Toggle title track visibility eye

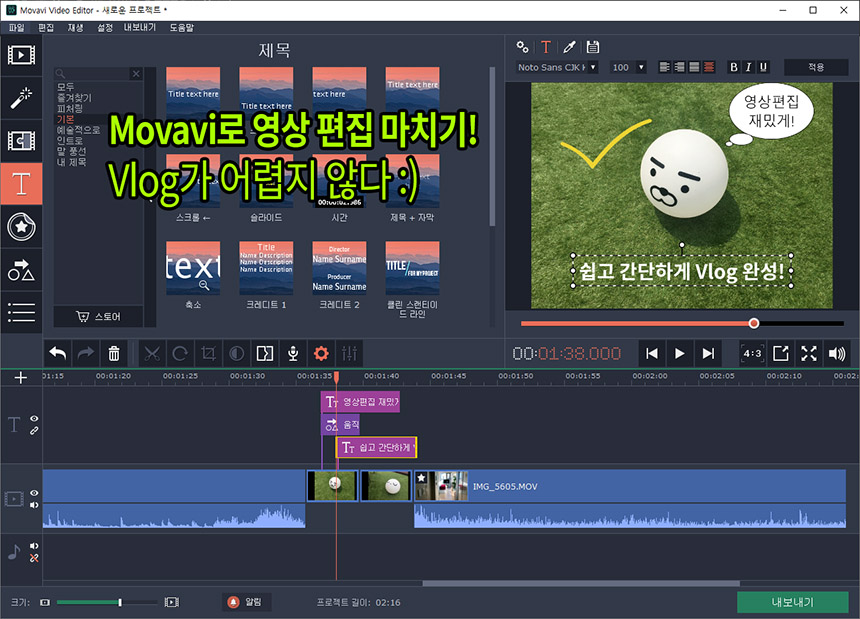coord(34,419)
